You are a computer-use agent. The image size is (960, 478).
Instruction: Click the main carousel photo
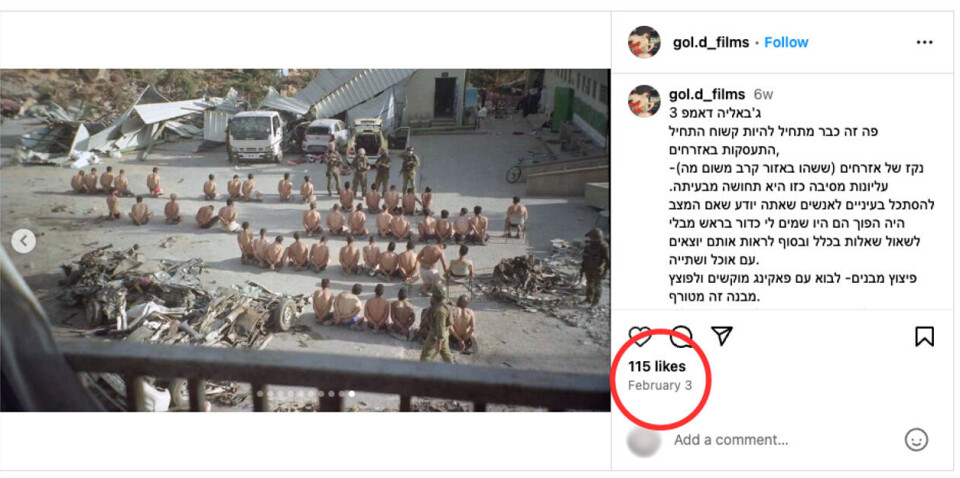point(305,240)
